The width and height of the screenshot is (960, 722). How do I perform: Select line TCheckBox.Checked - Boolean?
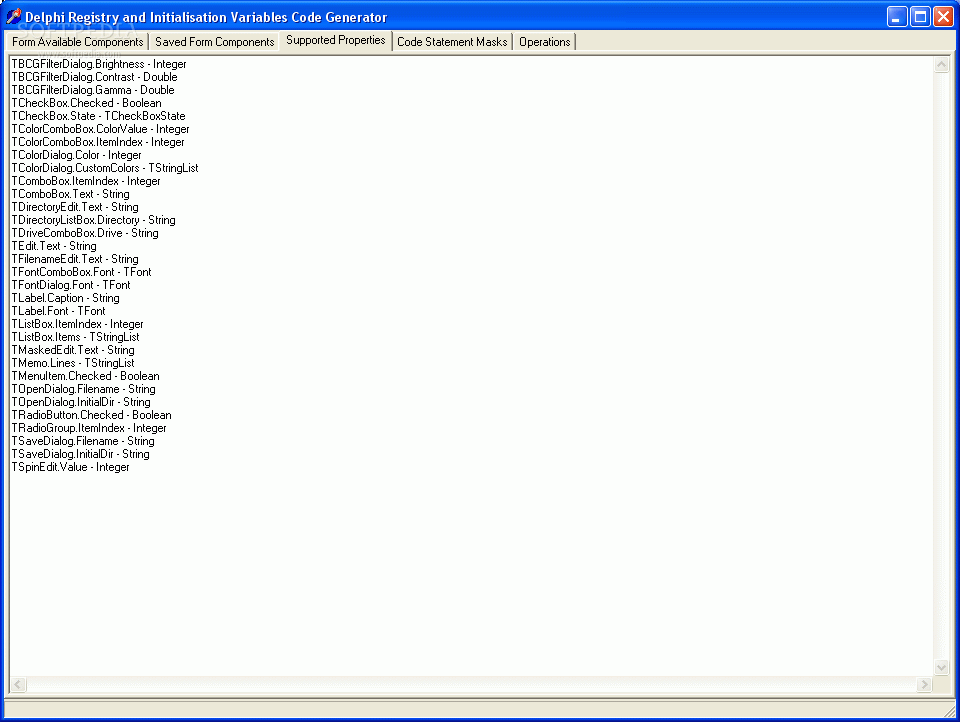[86, 103]
